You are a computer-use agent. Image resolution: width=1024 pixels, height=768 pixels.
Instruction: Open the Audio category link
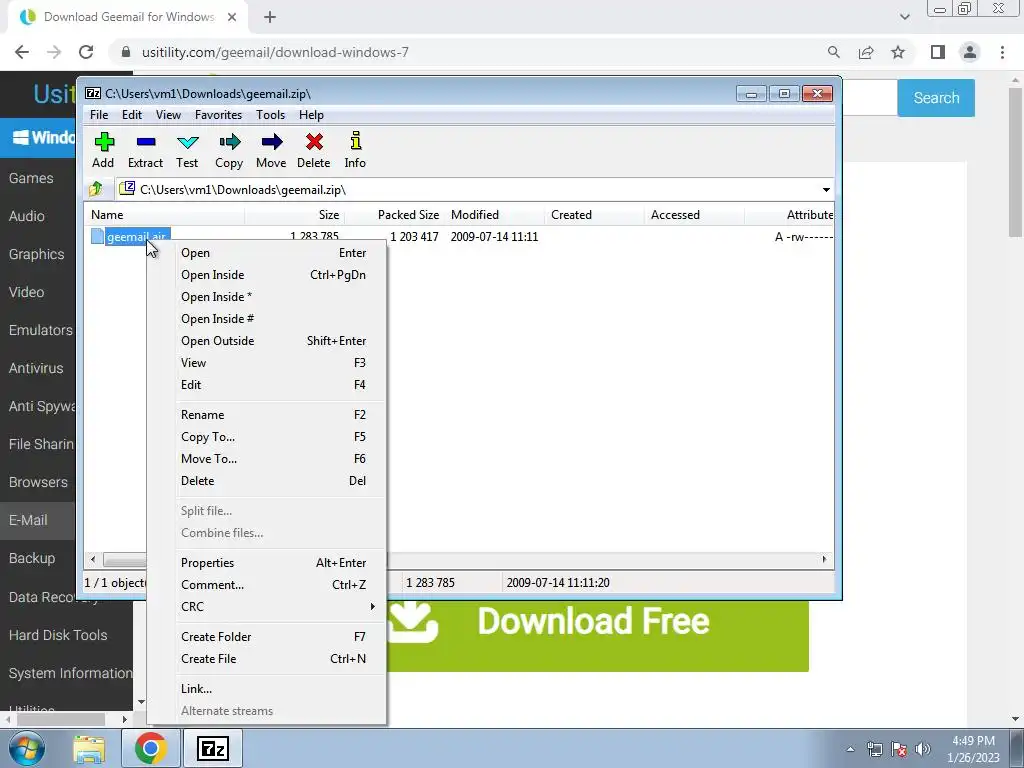tap(27, 216)
